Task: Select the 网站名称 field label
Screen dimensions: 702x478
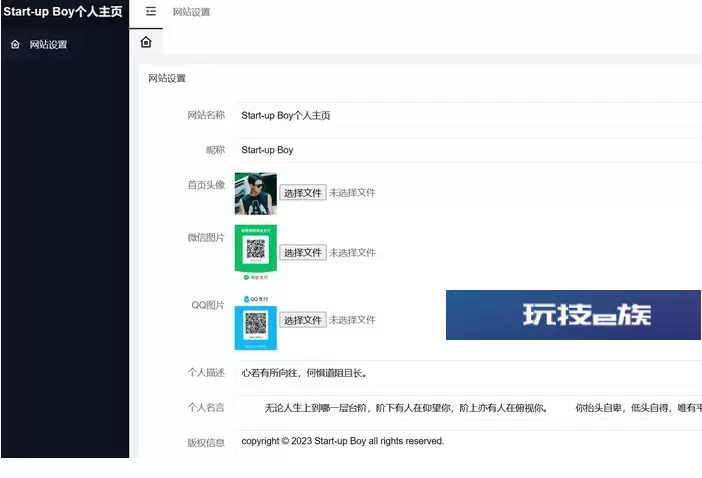Action: pos(206,115)
